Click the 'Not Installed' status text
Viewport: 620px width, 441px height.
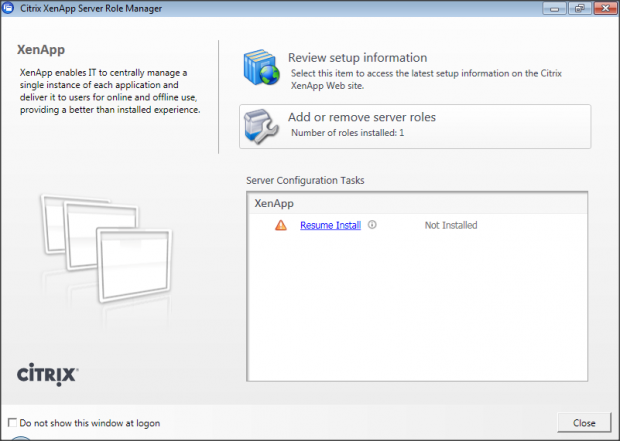click(x=451, y=225)
